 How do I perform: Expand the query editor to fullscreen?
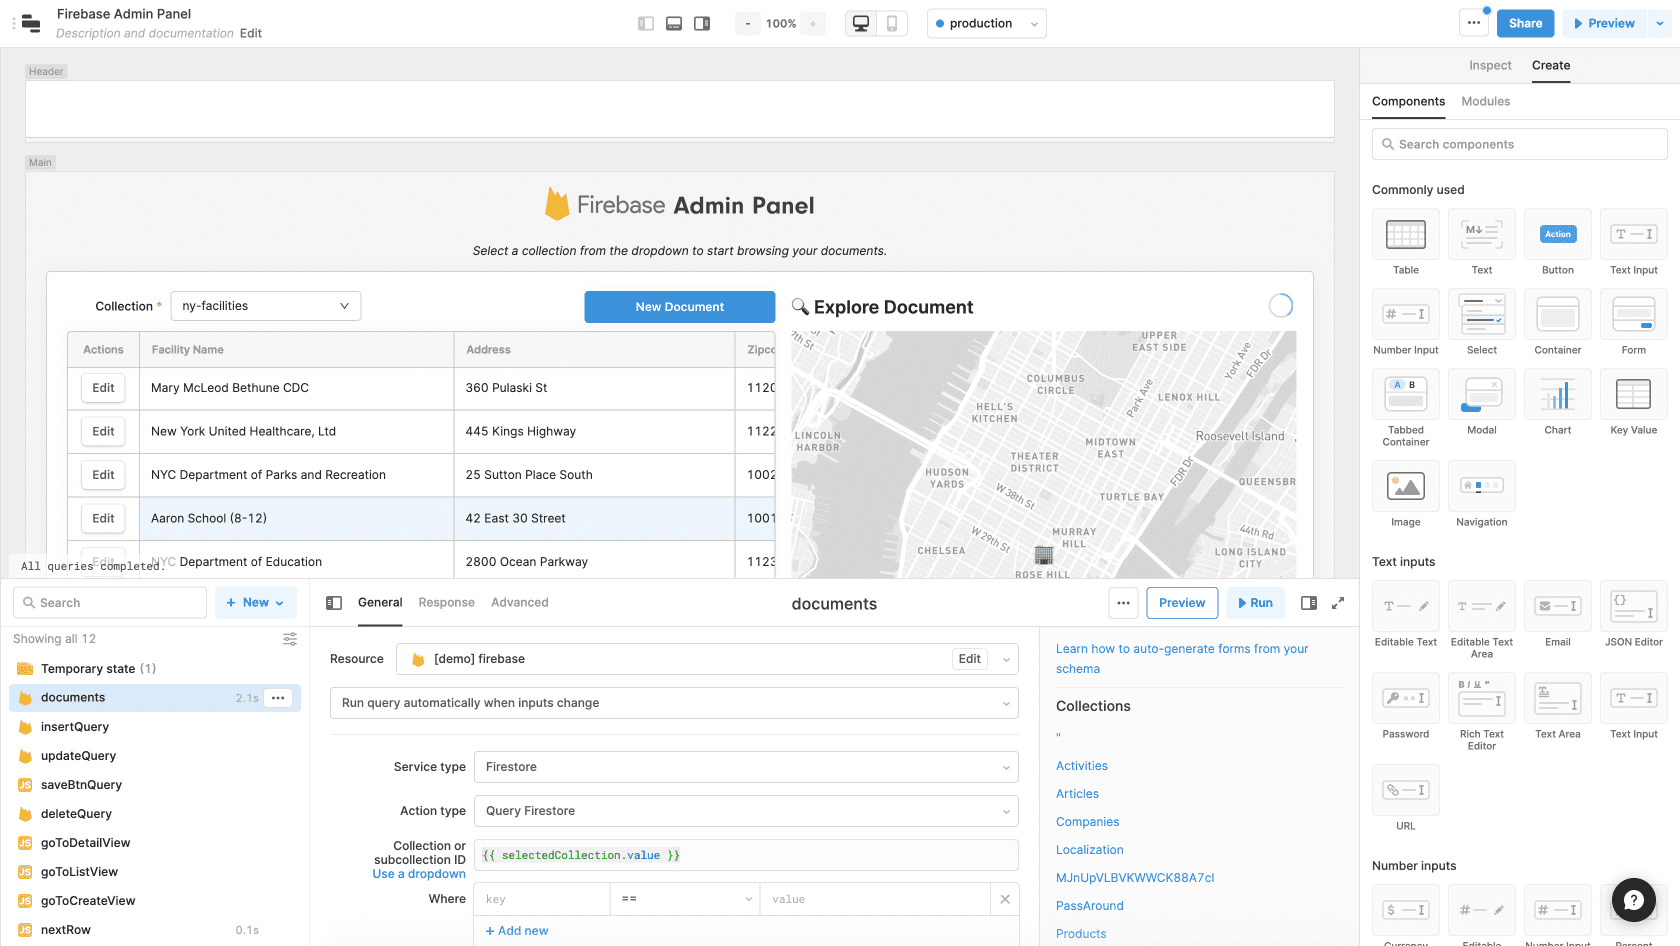[x=1338, y=603]
